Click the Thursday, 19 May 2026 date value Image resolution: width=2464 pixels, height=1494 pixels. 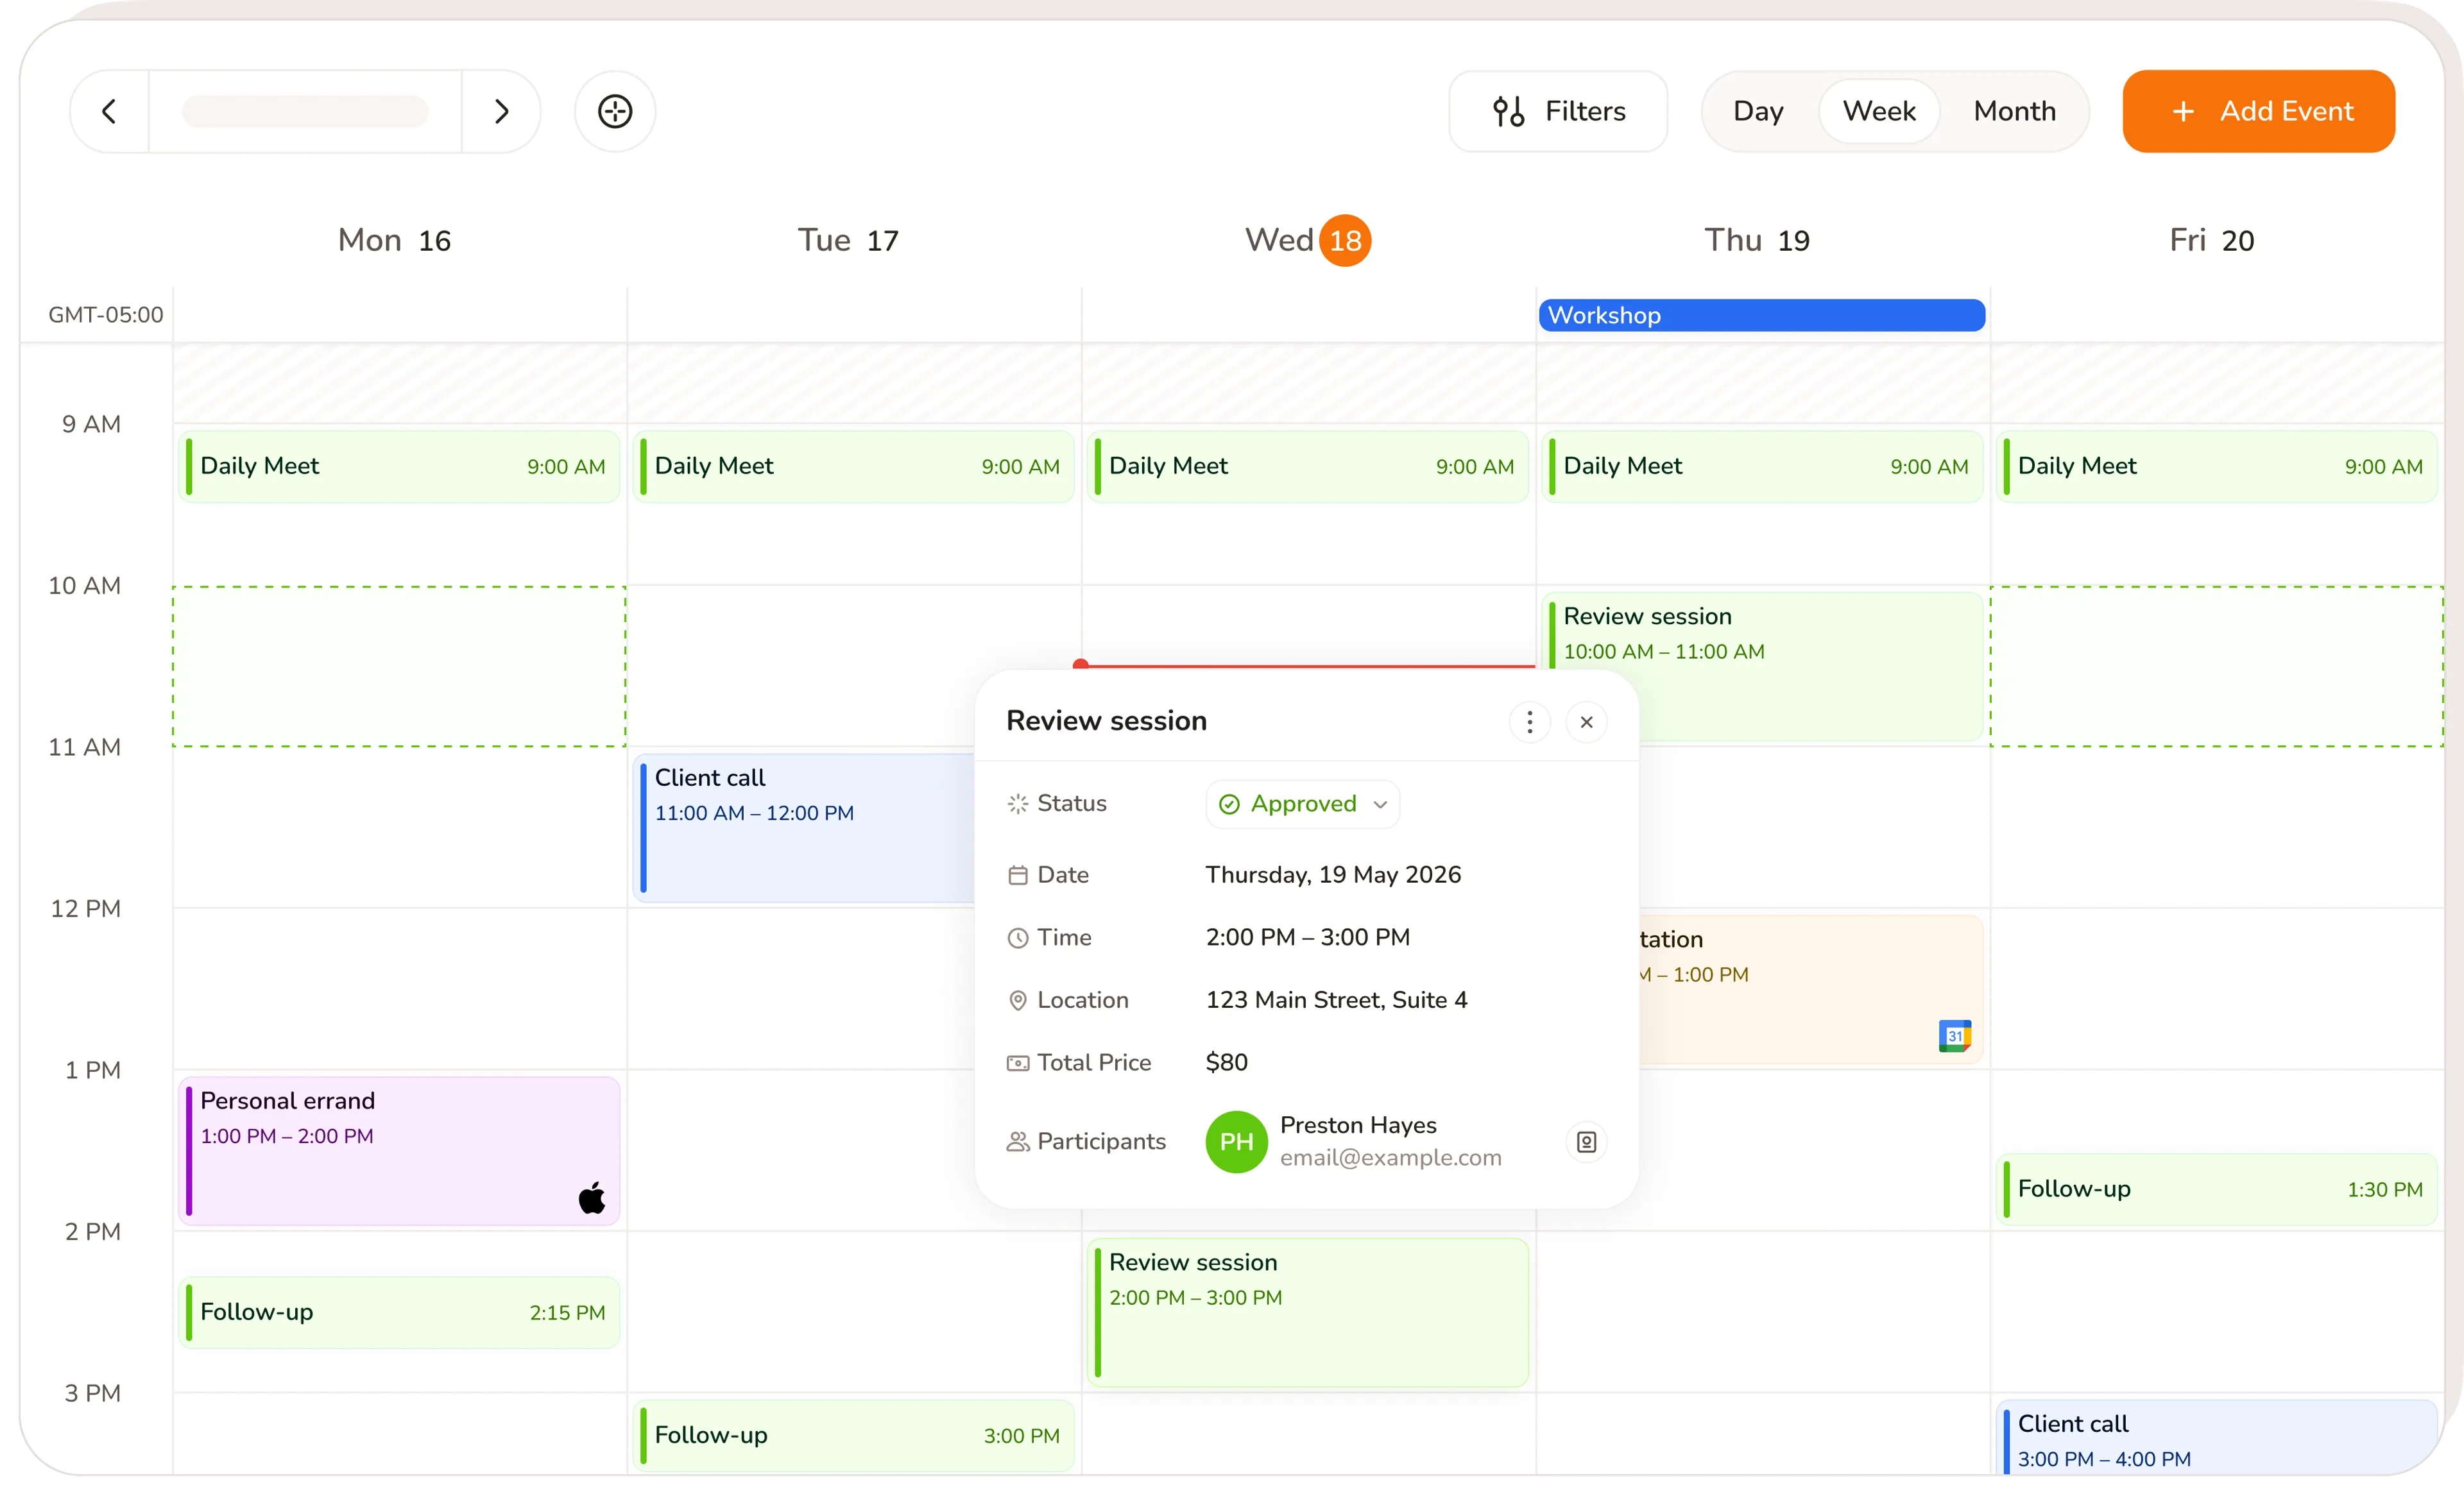pyautogui.click(x=1333, y=875)
